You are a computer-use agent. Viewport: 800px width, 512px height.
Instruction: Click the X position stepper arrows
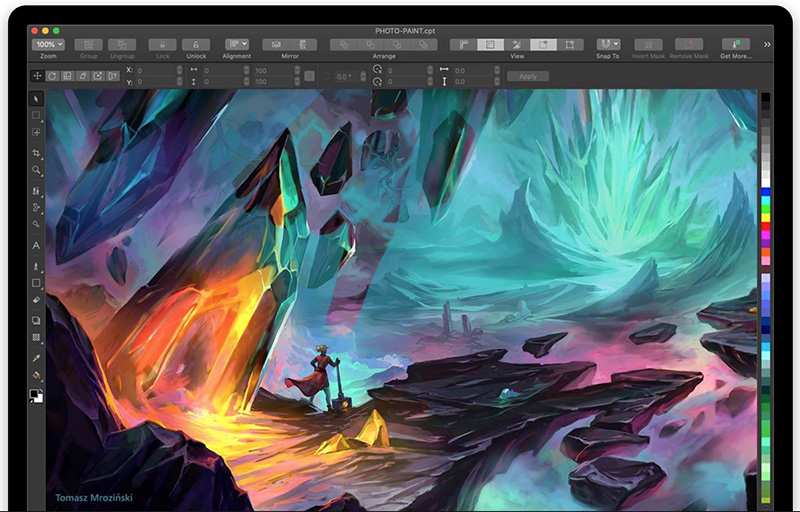coord(179,70)
